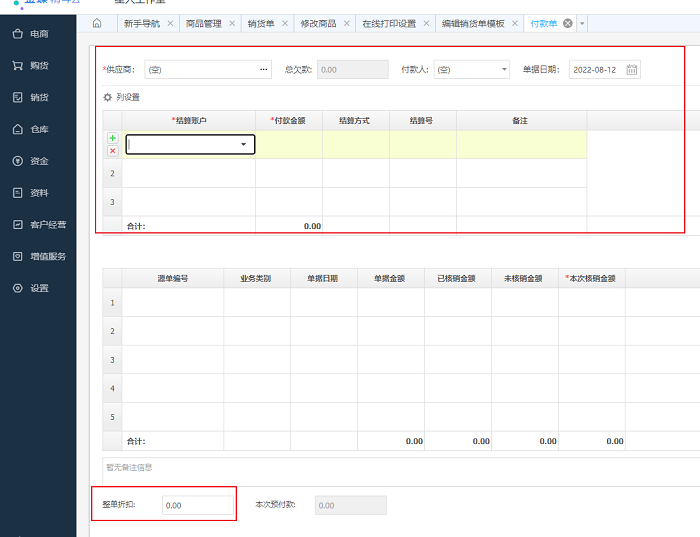
Task: Click the ellipsis in 供应商 field
Action: coord(263,70)
